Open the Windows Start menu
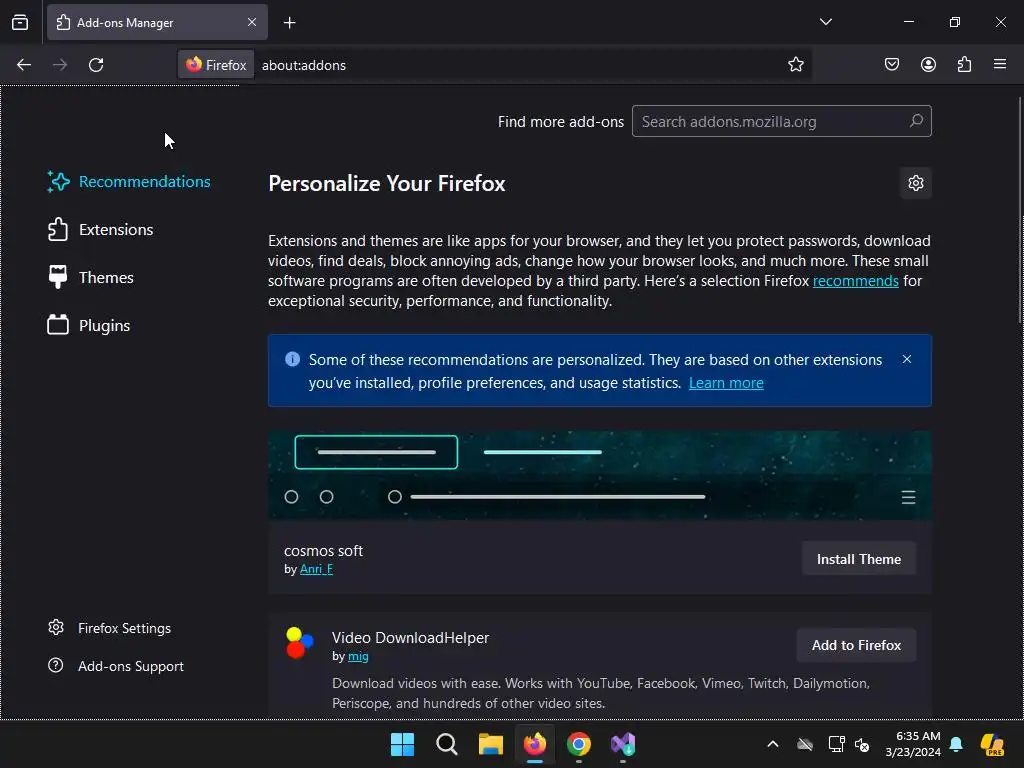Image resolution: width=1024 pixels, height=768 pixels. pos(402,744)
